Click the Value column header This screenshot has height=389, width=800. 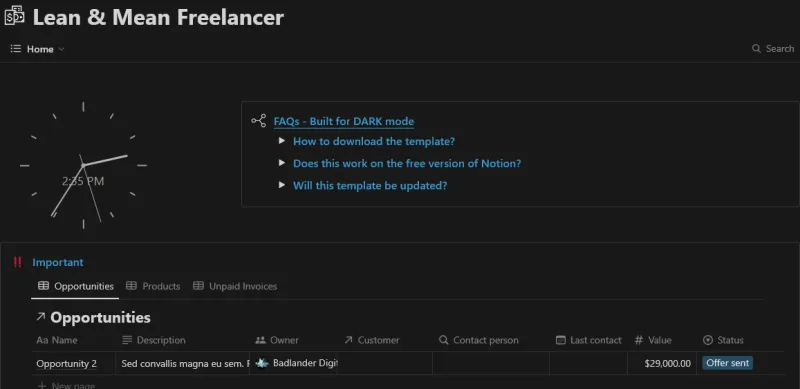point(653,340)
